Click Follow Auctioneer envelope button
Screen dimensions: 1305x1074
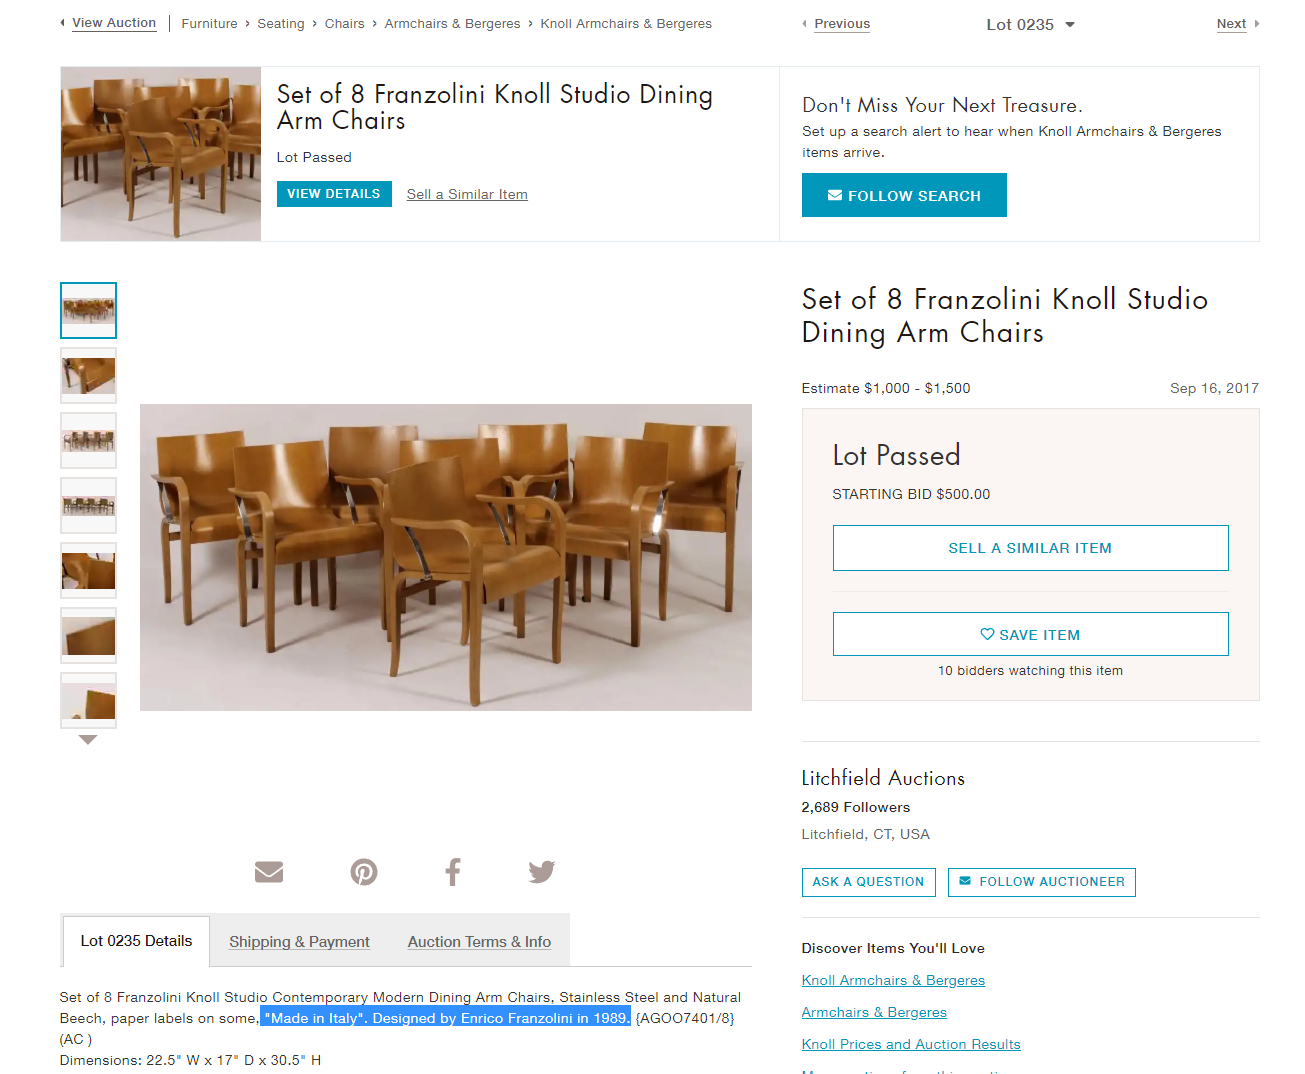click(x=1041, y=882)
